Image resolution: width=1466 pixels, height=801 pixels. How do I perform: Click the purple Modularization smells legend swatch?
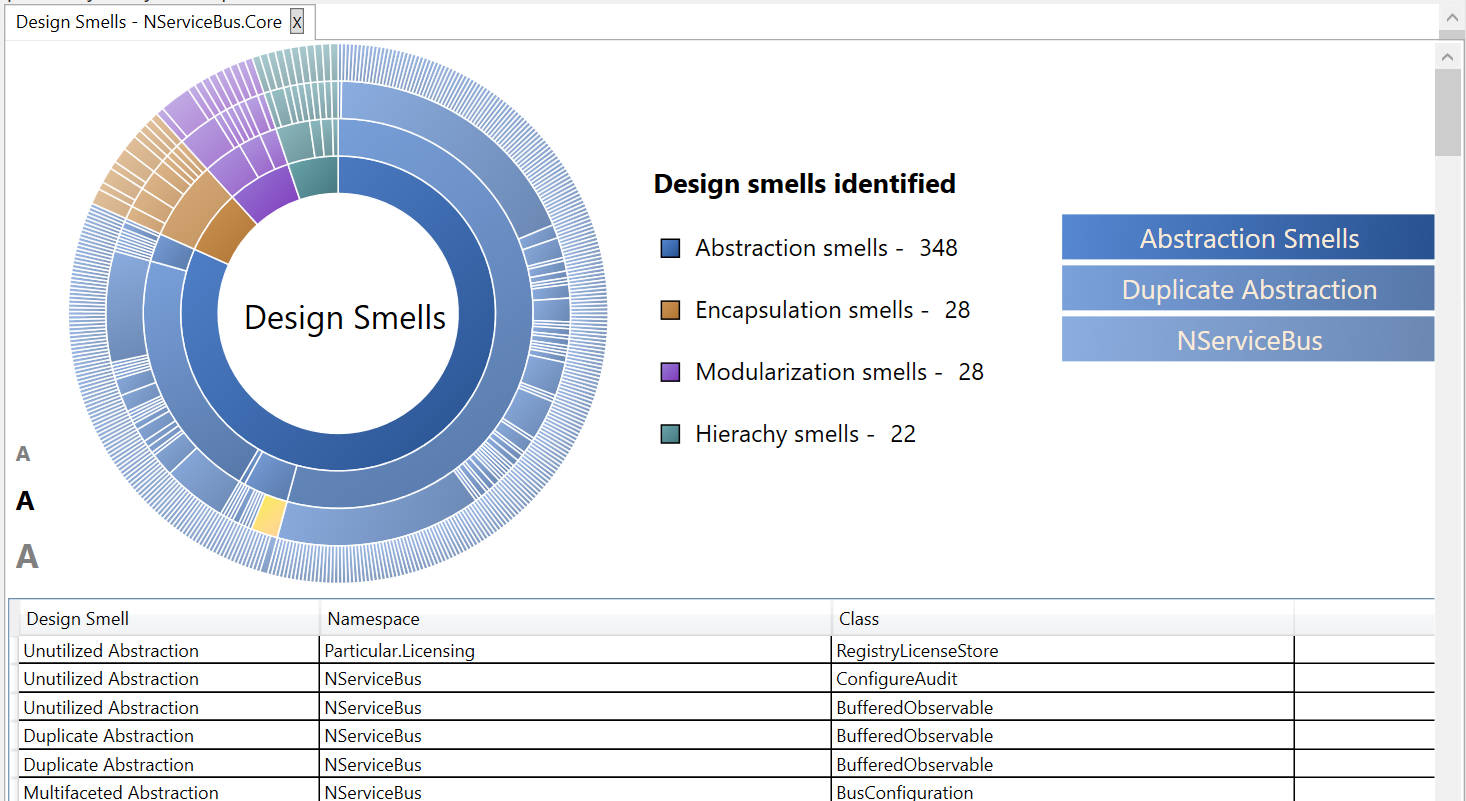670,372
